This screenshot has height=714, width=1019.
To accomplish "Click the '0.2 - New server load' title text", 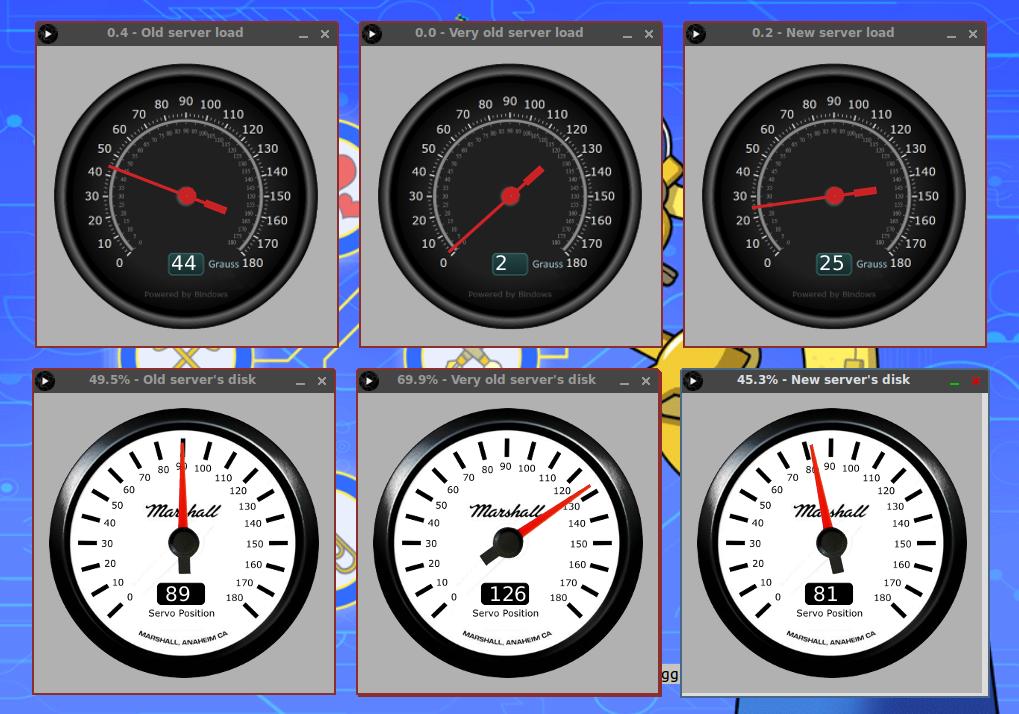I will (x=823, y=33).
